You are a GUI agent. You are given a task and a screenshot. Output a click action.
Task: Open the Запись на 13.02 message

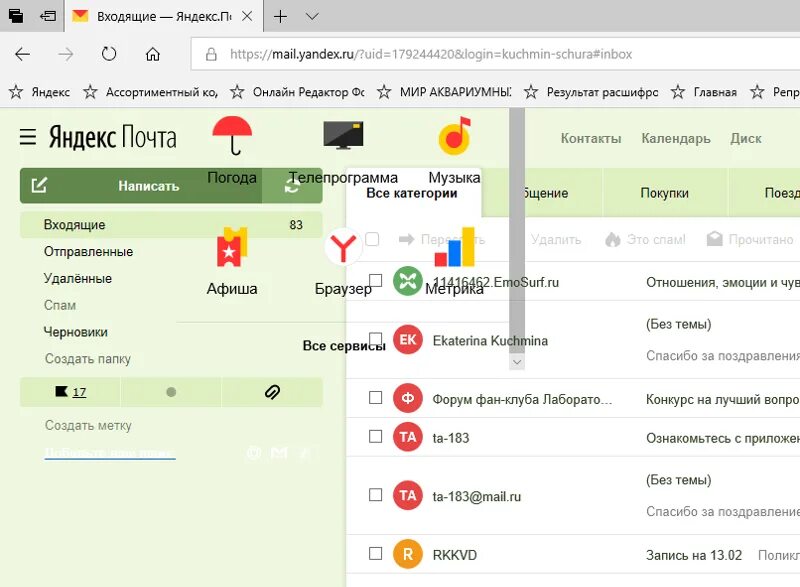[x=694, y=555]
